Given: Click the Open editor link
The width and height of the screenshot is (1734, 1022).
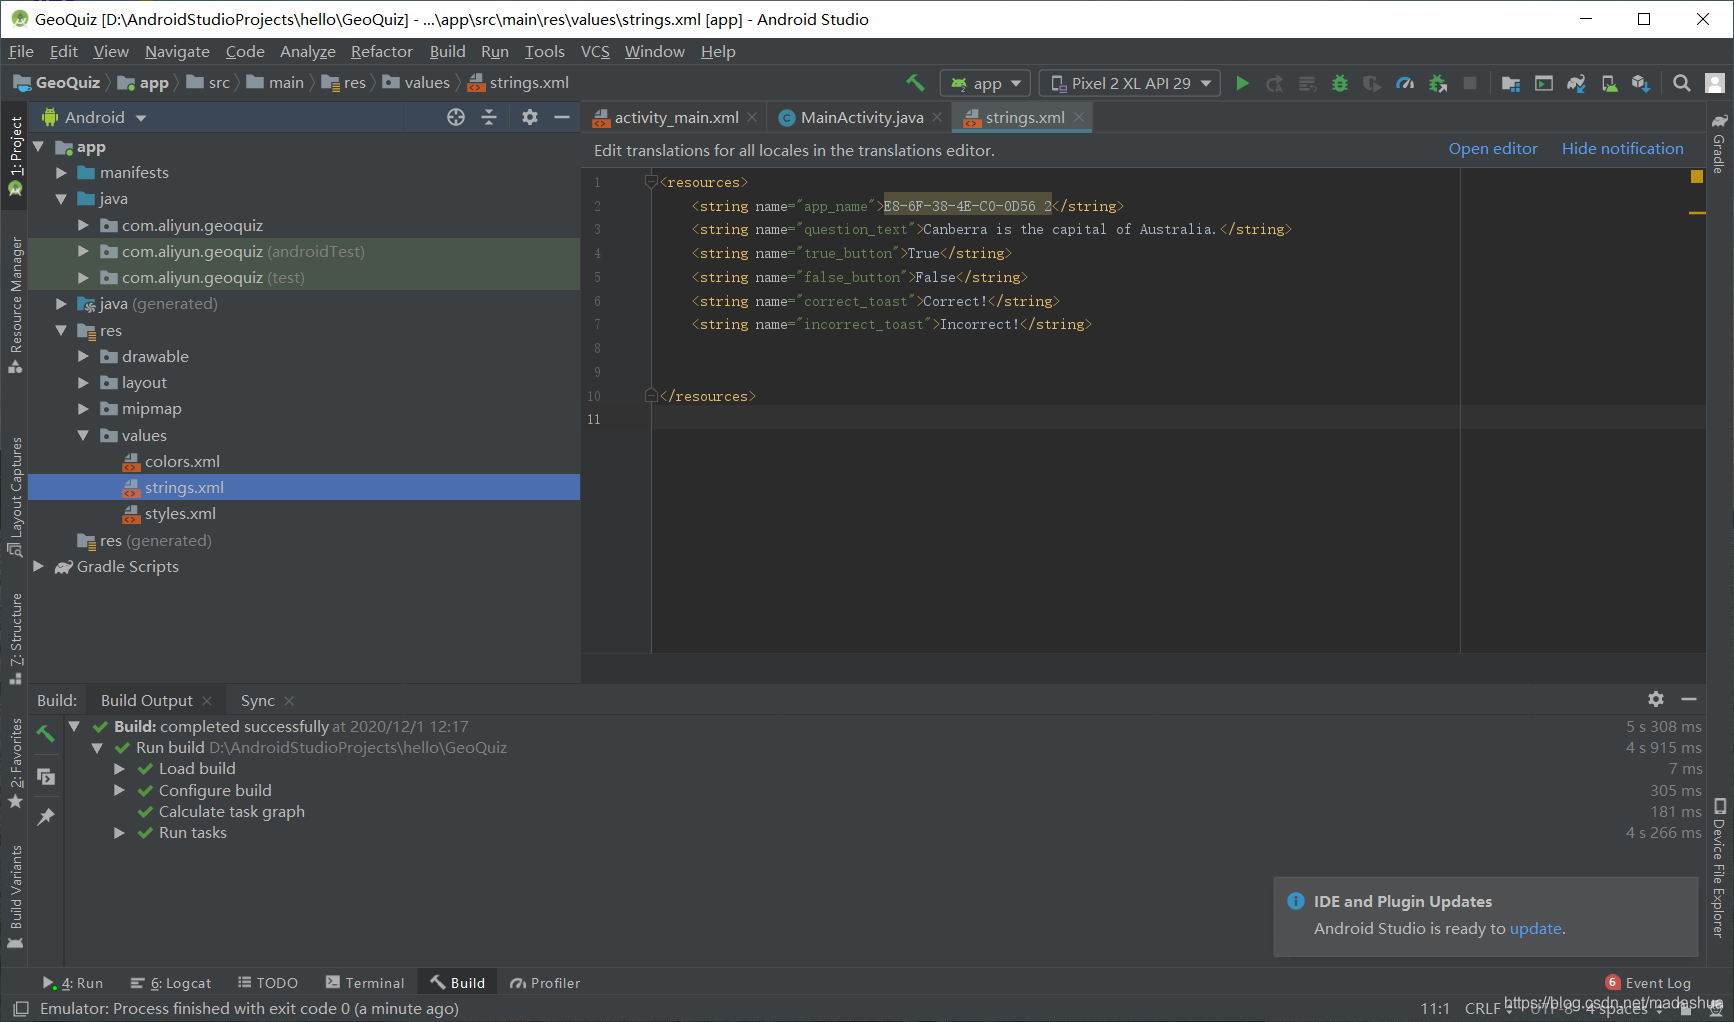Looking at the screenshot, I should click(1493, 149).
